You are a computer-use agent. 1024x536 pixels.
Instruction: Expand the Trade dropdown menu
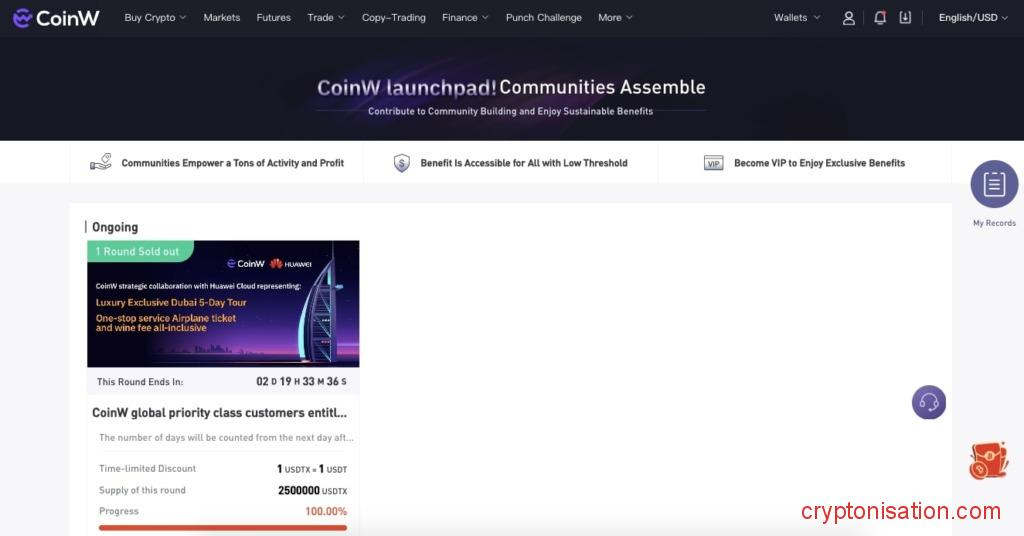coord(325,18)
